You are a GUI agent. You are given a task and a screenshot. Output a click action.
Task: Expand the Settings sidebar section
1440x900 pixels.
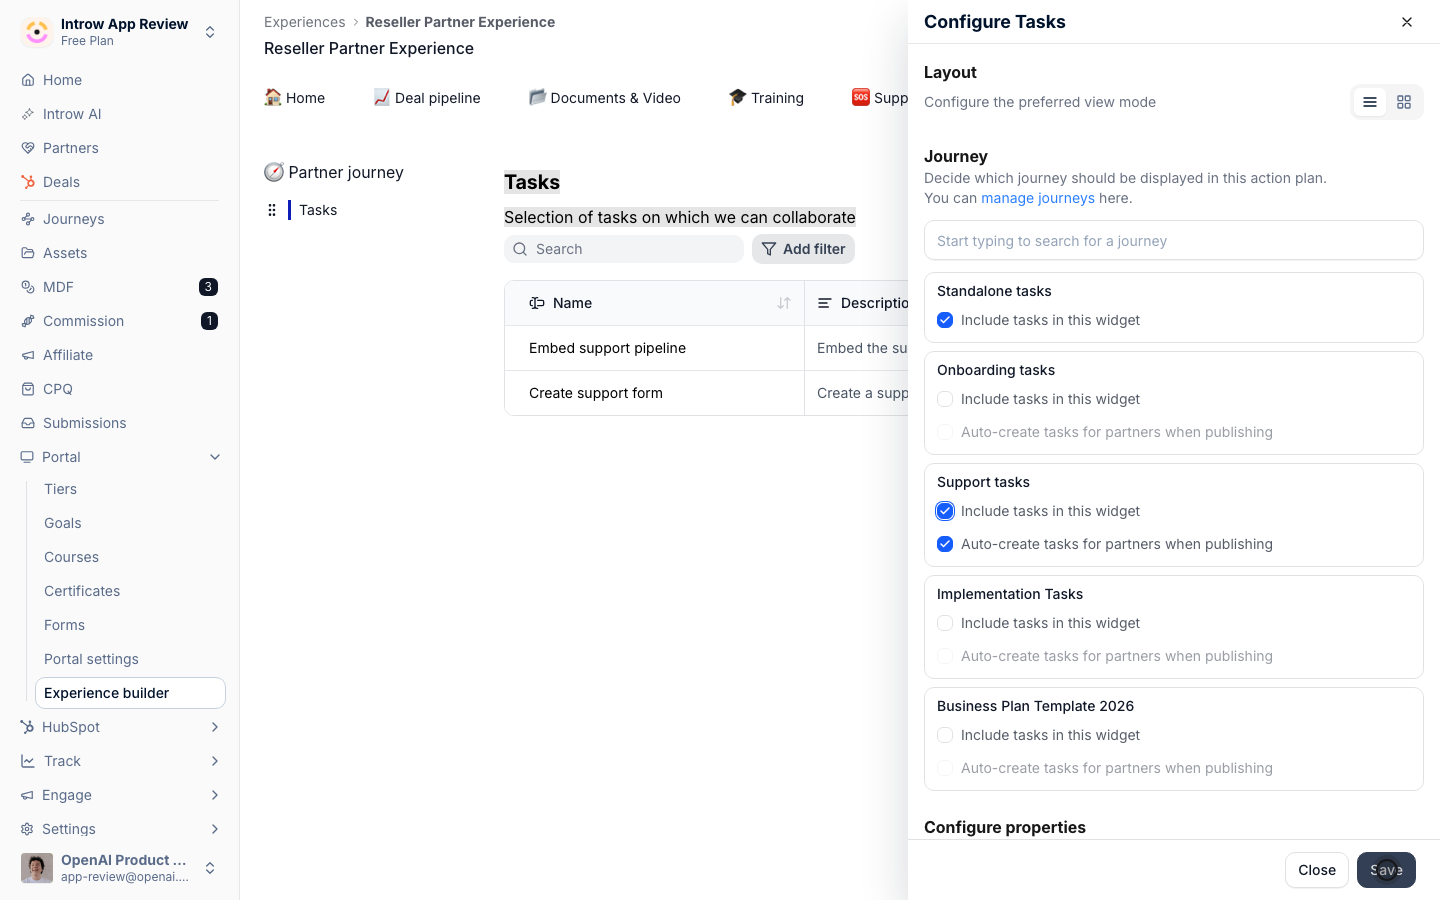[x=215, y=829]
